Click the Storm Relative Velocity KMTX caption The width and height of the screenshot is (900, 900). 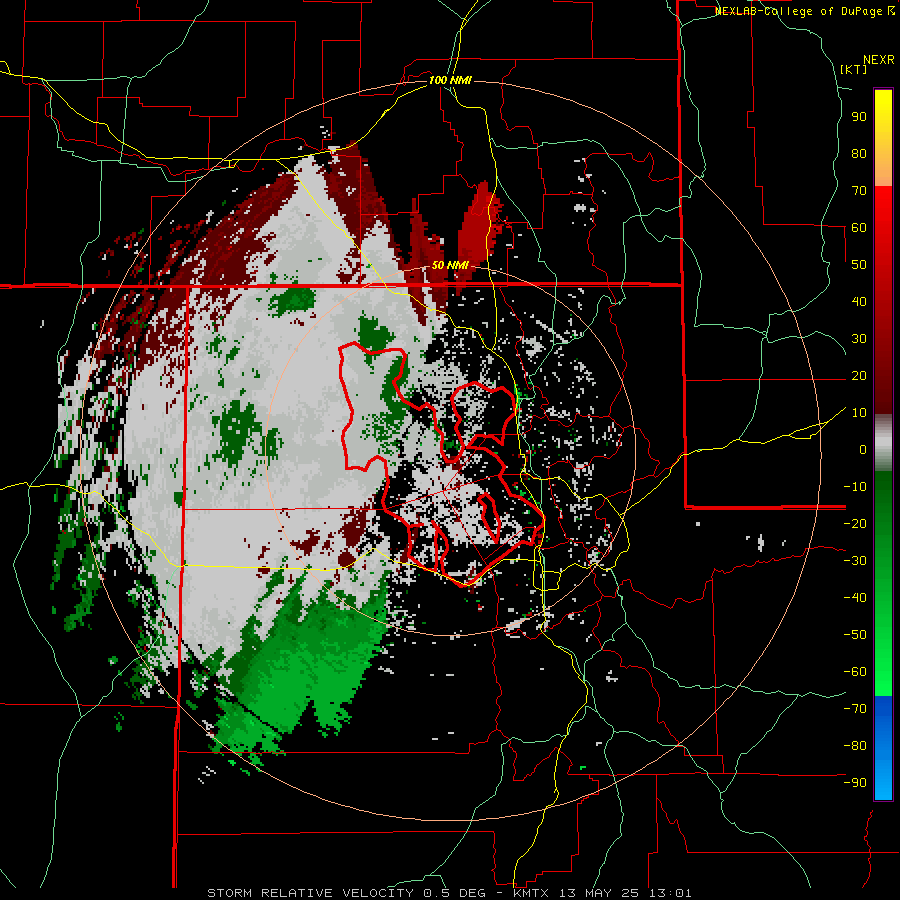pyautogui.click(x=449, y=893)
